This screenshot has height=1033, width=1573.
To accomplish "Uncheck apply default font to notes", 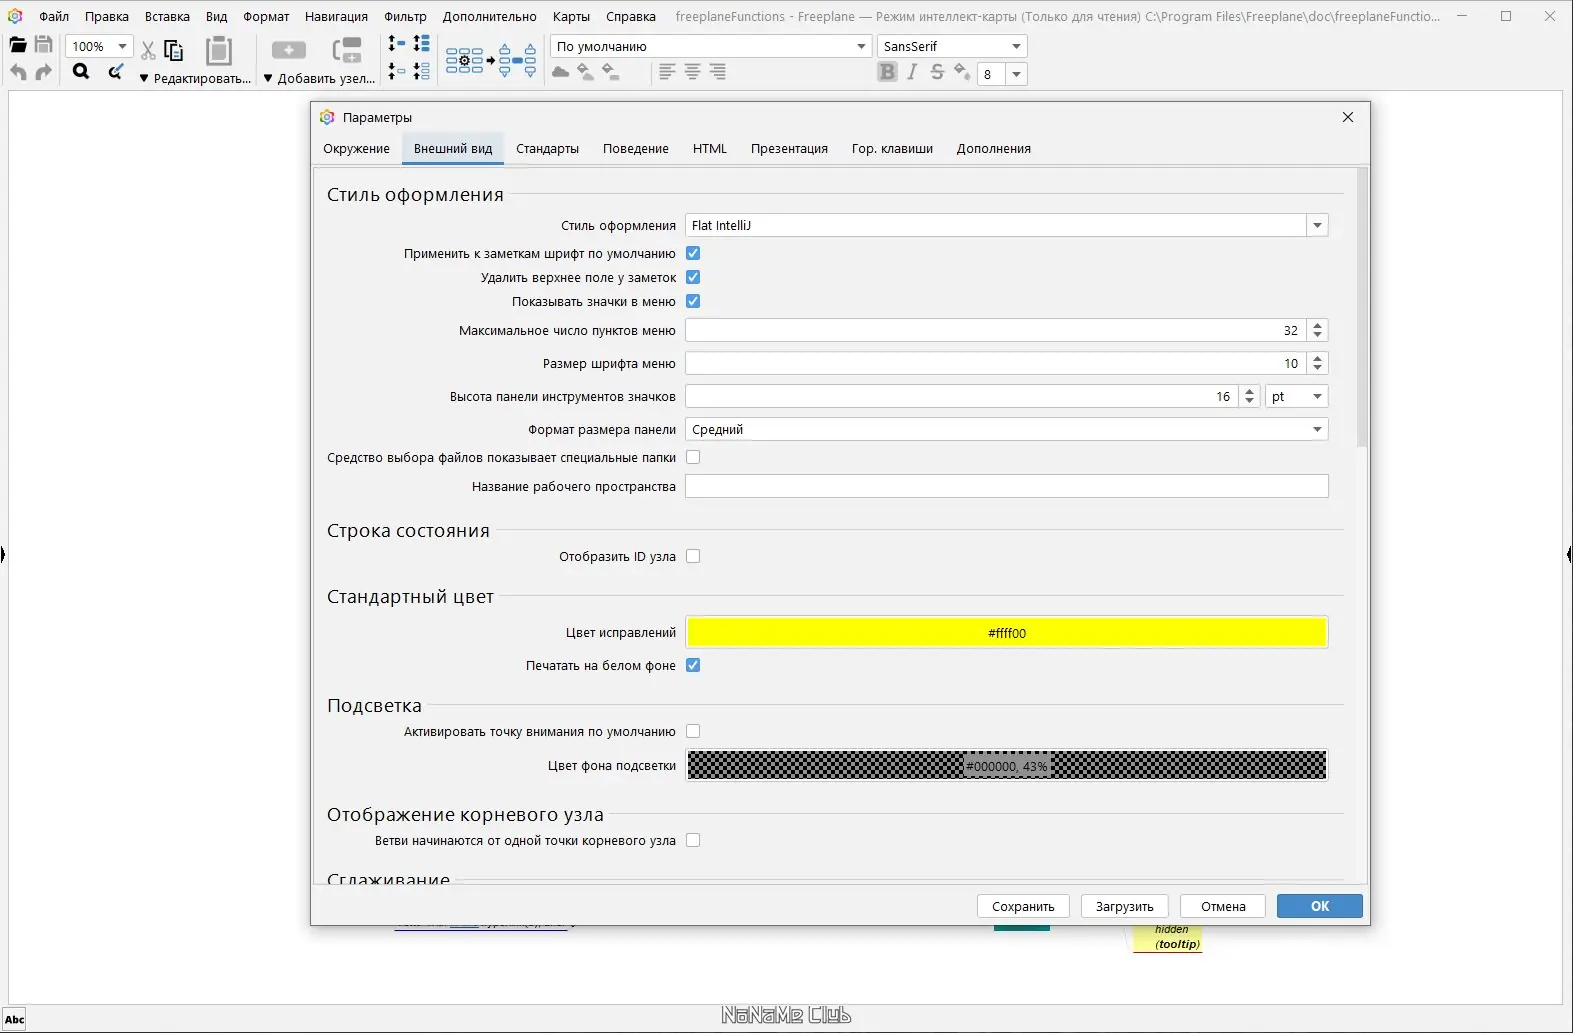I will click(x=693, y=254).
